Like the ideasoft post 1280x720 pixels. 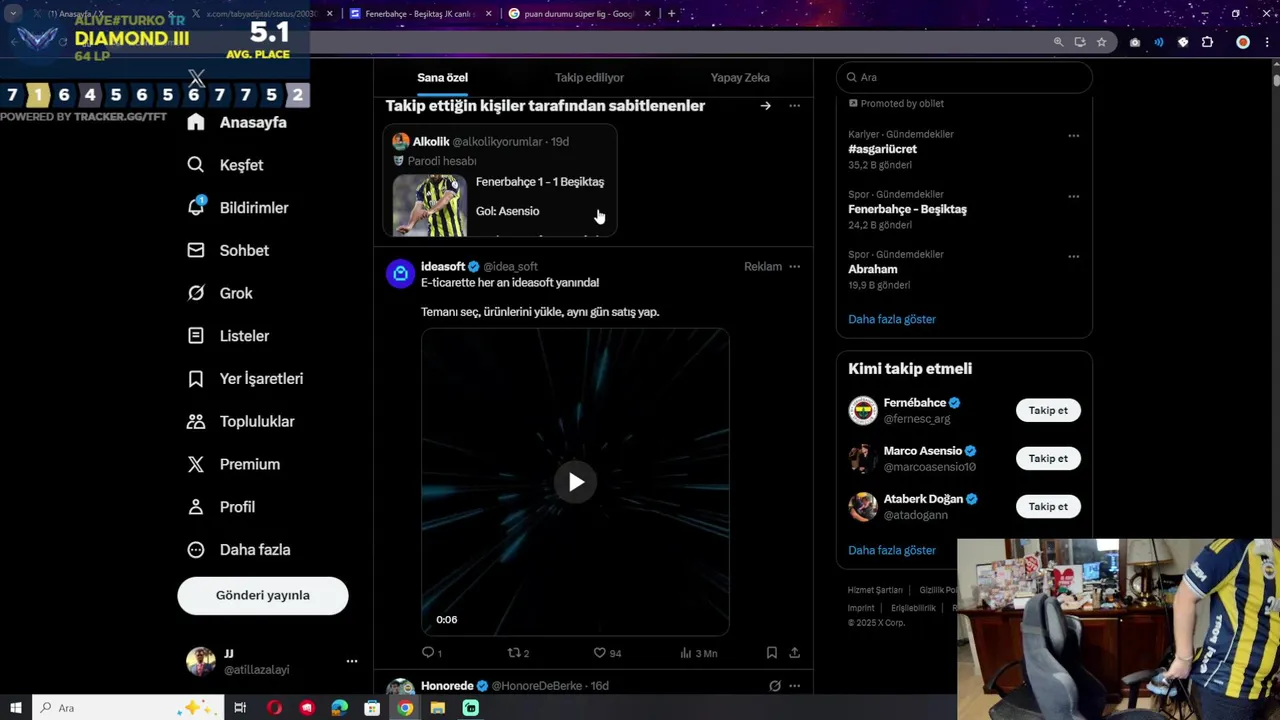click(x=607, y=653)
